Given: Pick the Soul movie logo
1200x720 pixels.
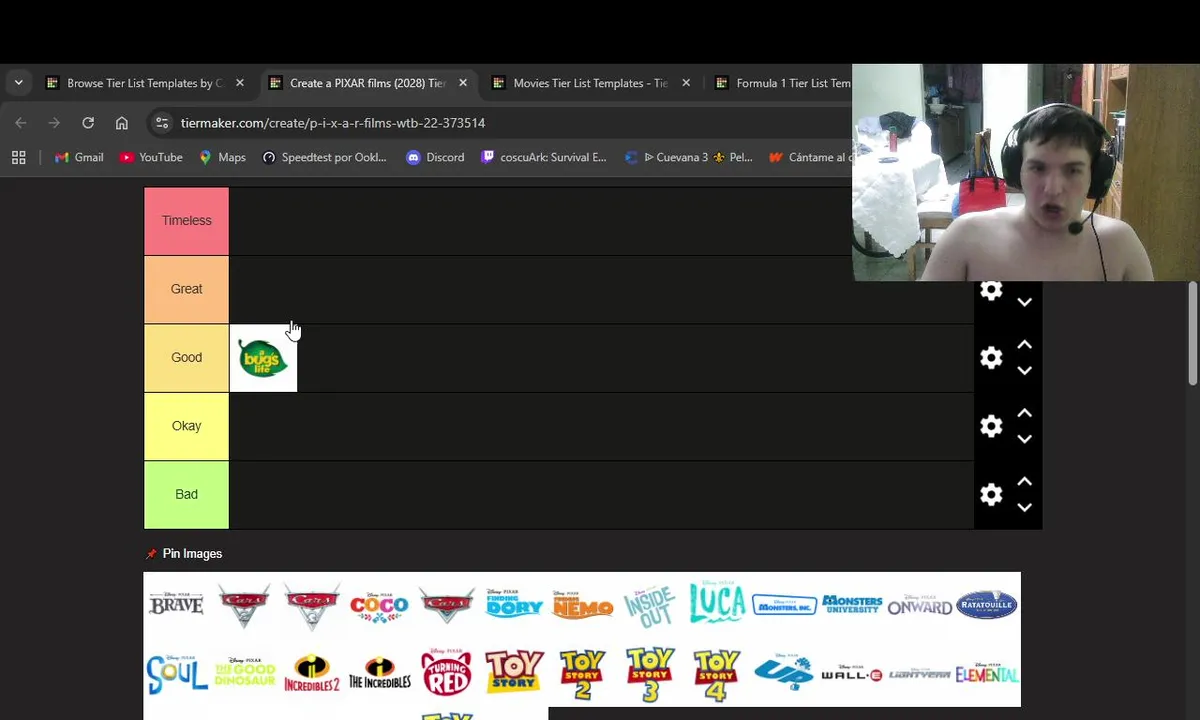Looking at the screenshot, I should click(x=176, y=675).
